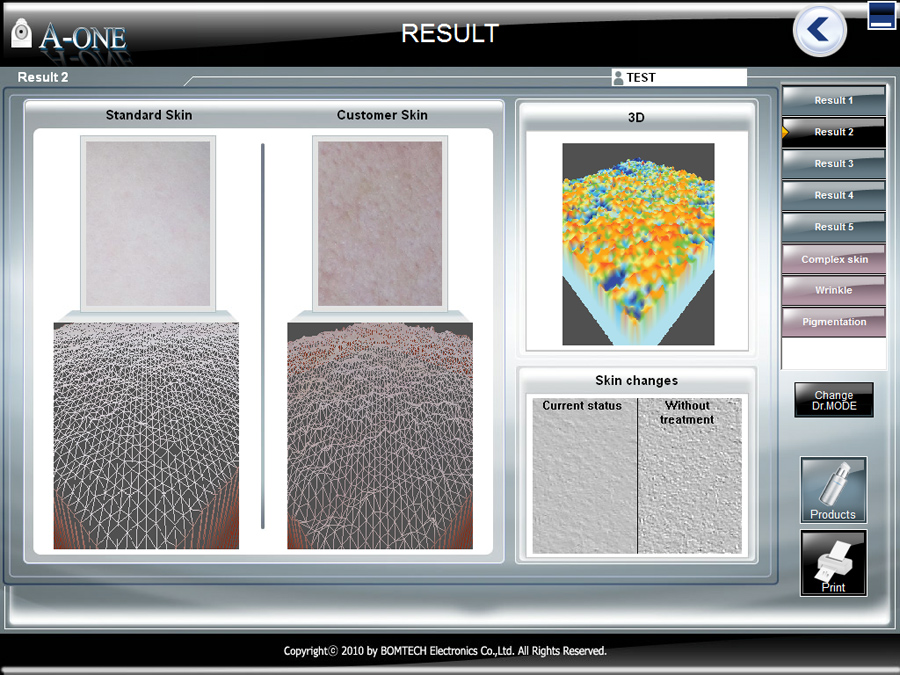Image resolution: width=900 pixels, height=675 pixels.
Task: Click the user icon beside TEST
Action: pyautogui.click(x=618, y=77)
